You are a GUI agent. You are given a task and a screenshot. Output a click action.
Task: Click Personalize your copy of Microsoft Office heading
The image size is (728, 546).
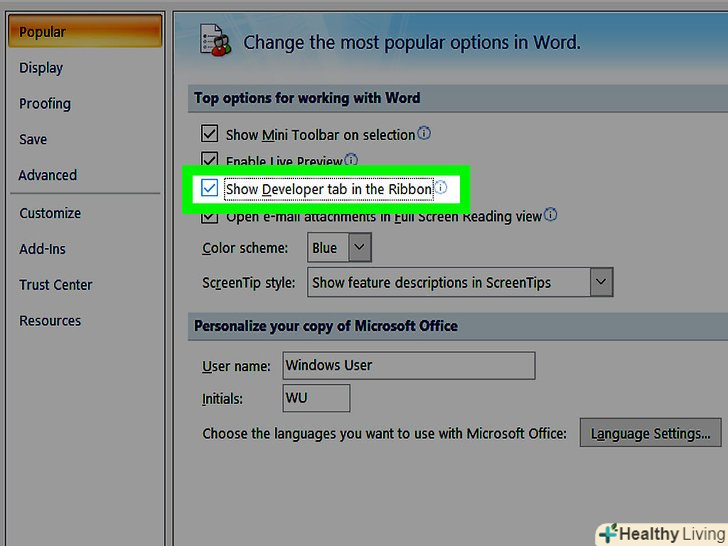tap(326, 326)
